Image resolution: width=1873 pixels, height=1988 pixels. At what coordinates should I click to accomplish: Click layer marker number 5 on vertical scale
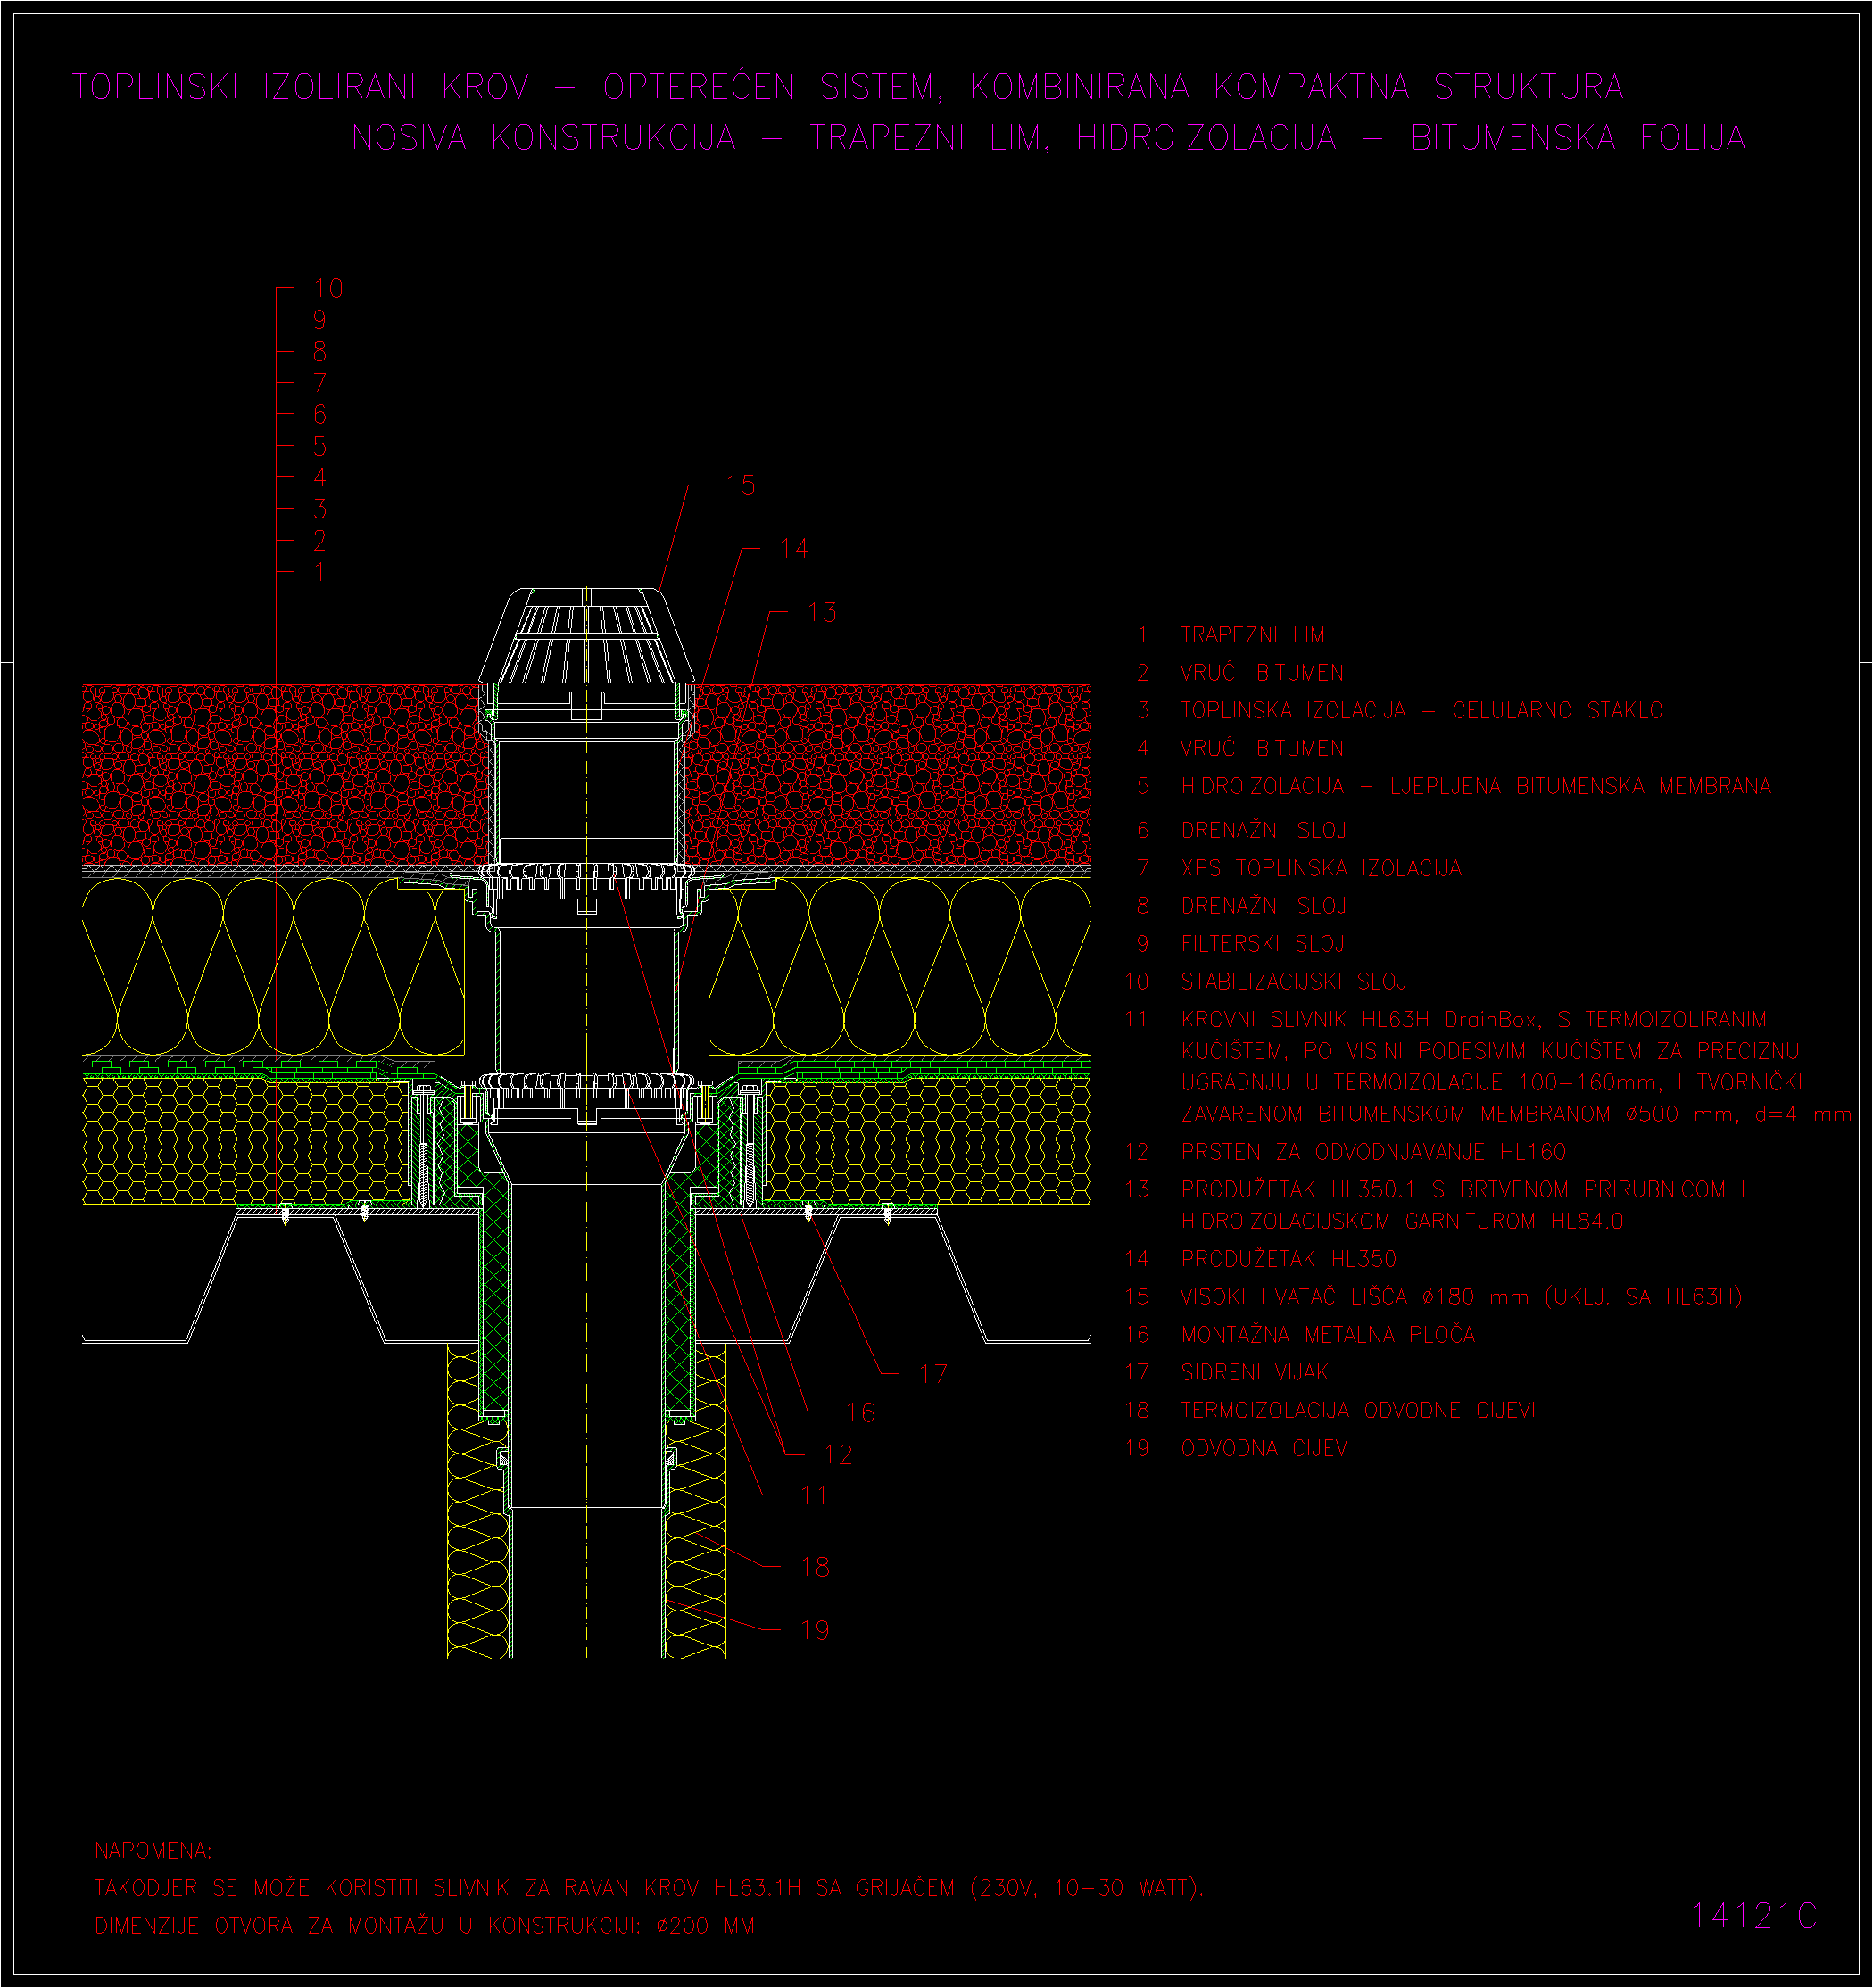pos(320,446)
